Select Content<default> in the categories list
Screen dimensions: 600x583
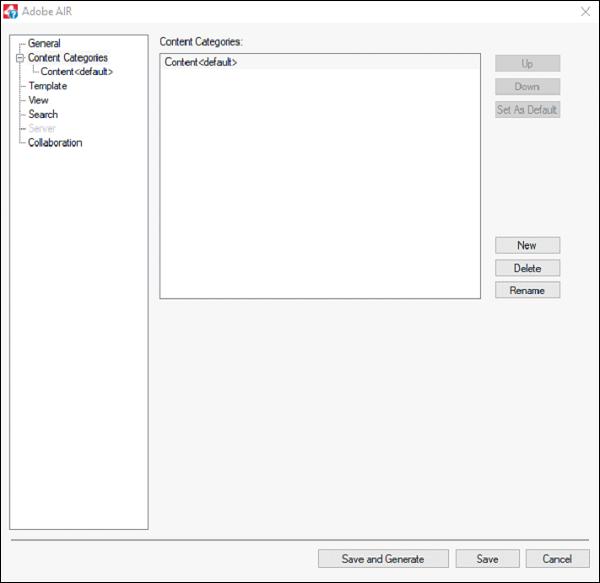pyautogui.click(x=201, y=63)
